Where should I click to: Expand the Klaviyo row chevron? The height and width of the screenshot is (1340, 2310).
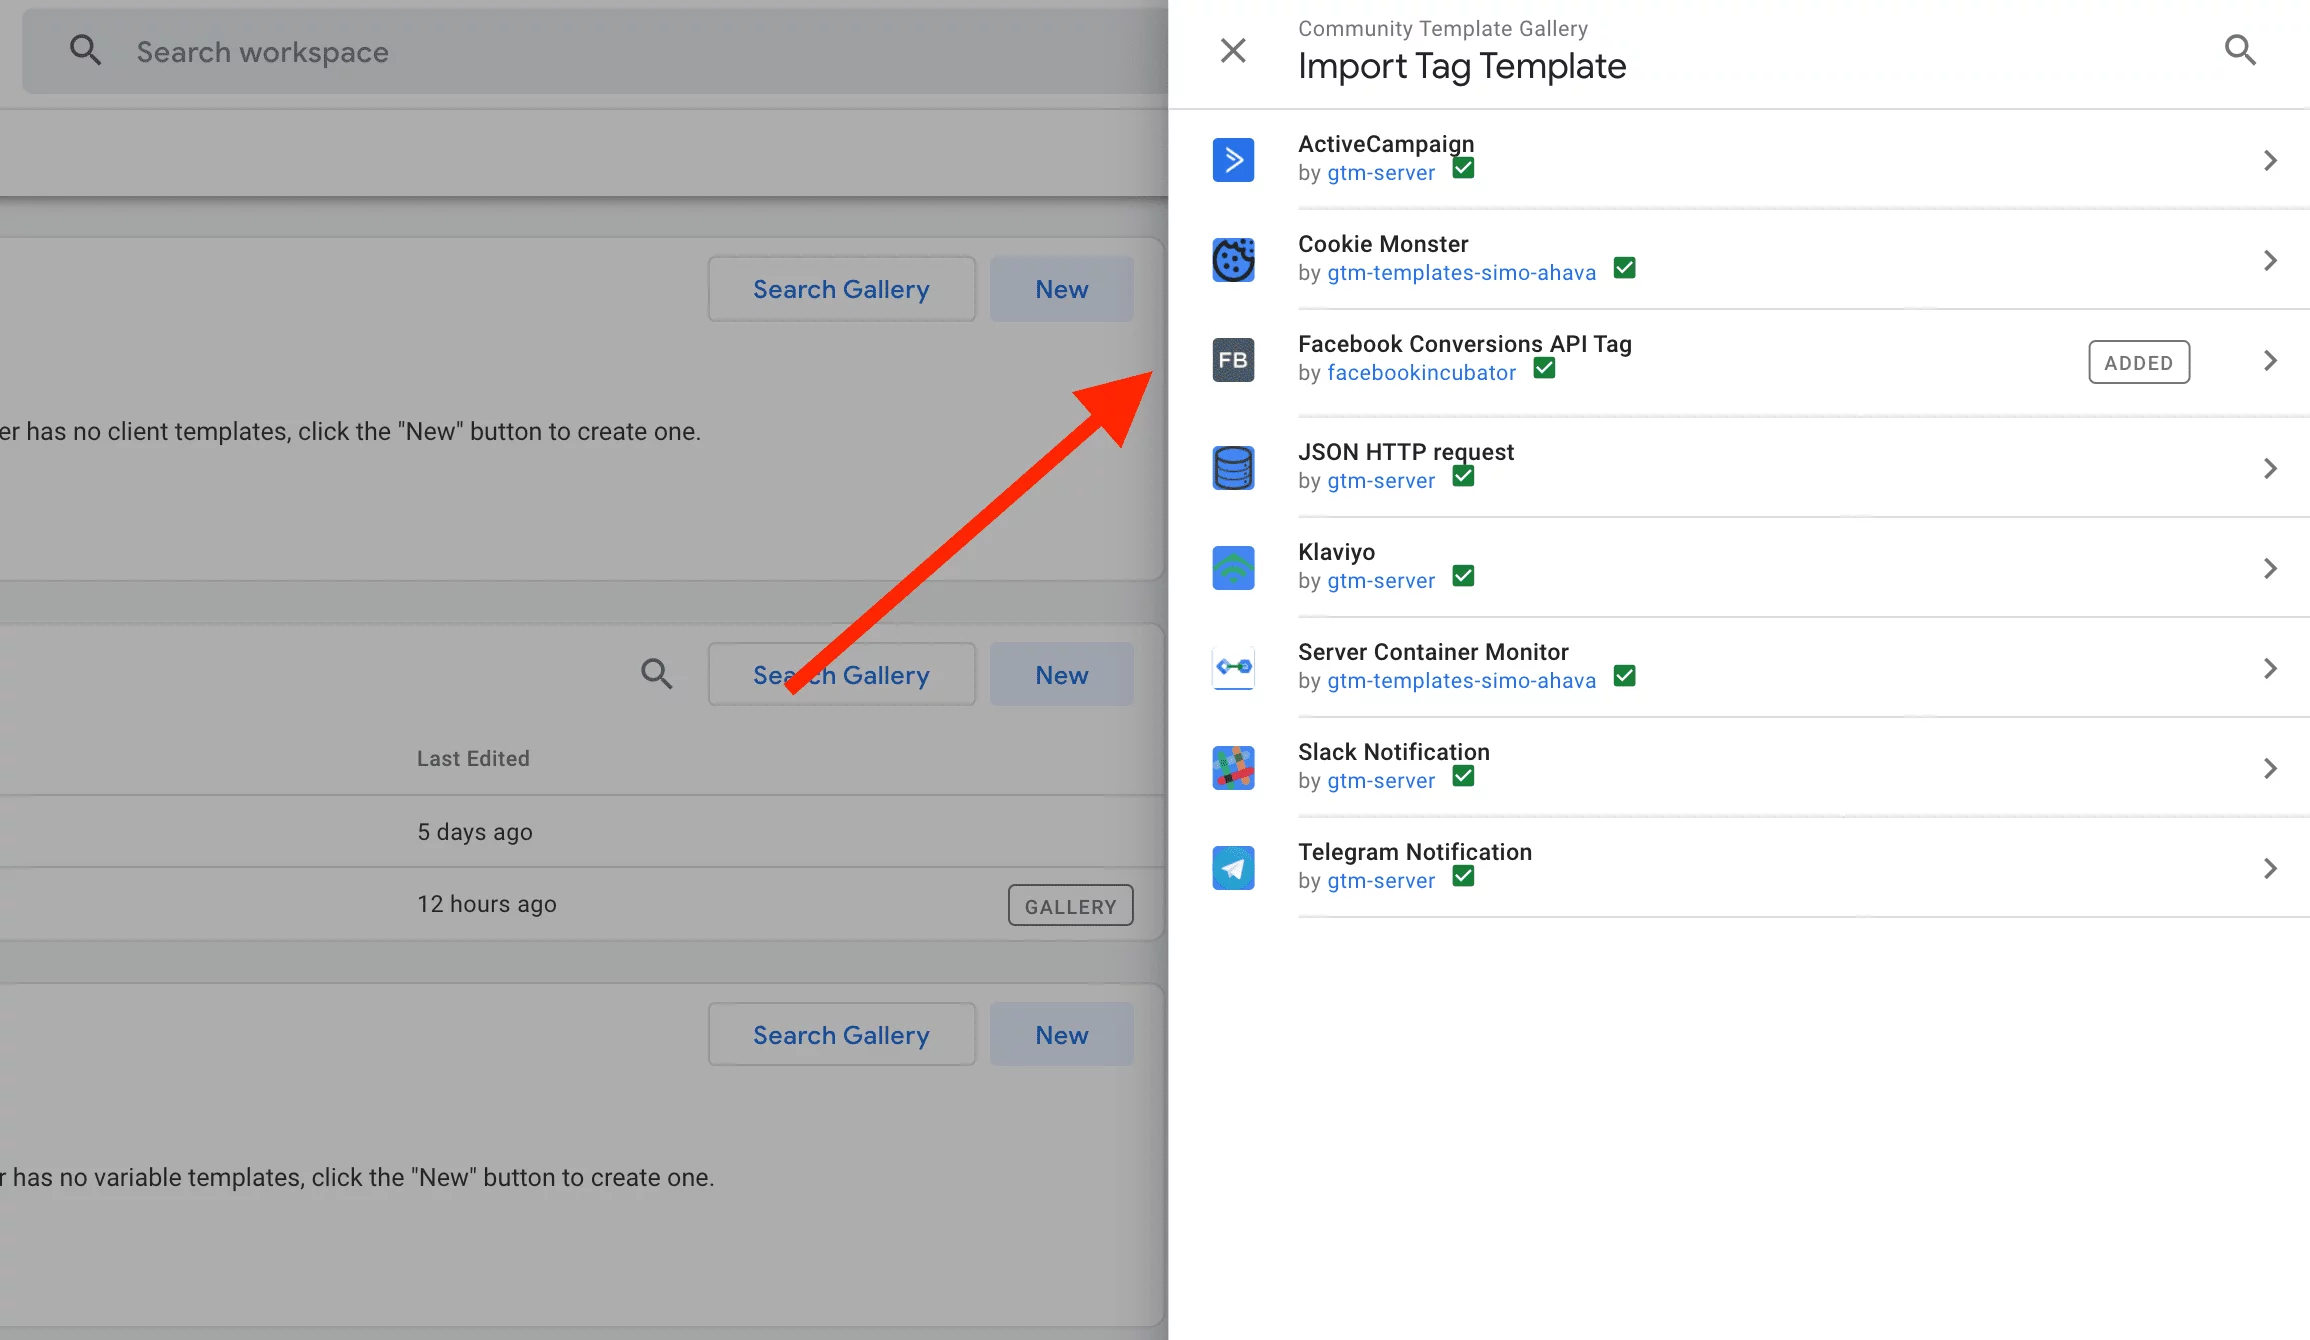click(x=2270, y=568)
